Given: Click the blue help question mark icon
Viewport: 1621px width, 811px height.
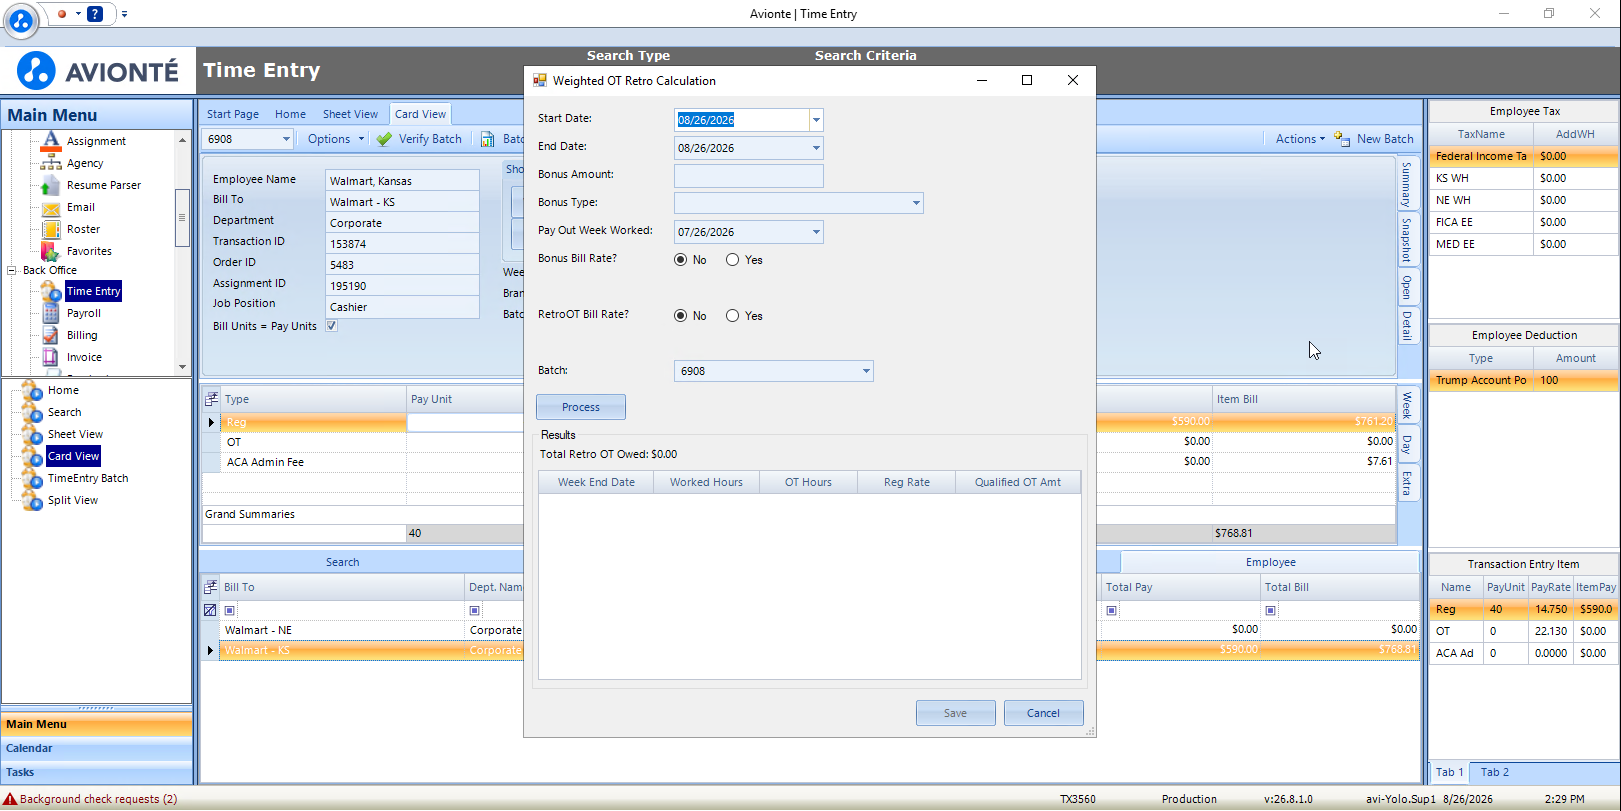Looking at the screenshot, I should (95, 14).
